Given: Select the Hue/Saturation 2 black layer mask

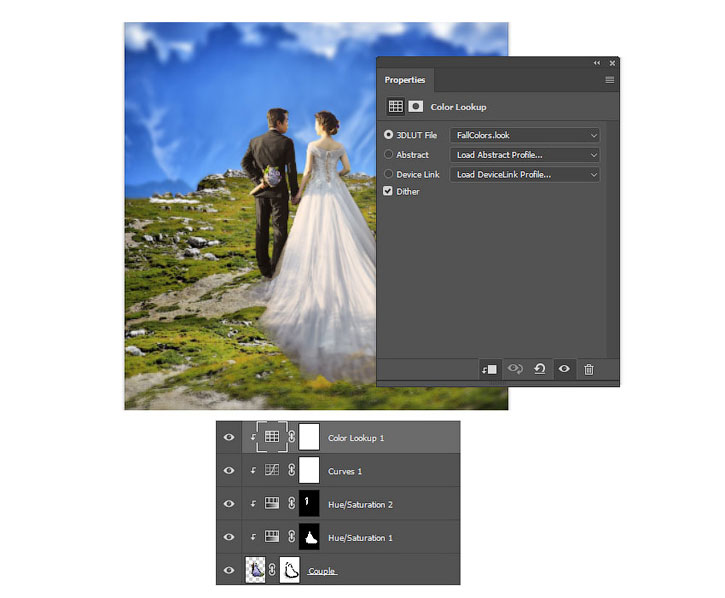Looking at the screenshot, I should coord(309,504).
